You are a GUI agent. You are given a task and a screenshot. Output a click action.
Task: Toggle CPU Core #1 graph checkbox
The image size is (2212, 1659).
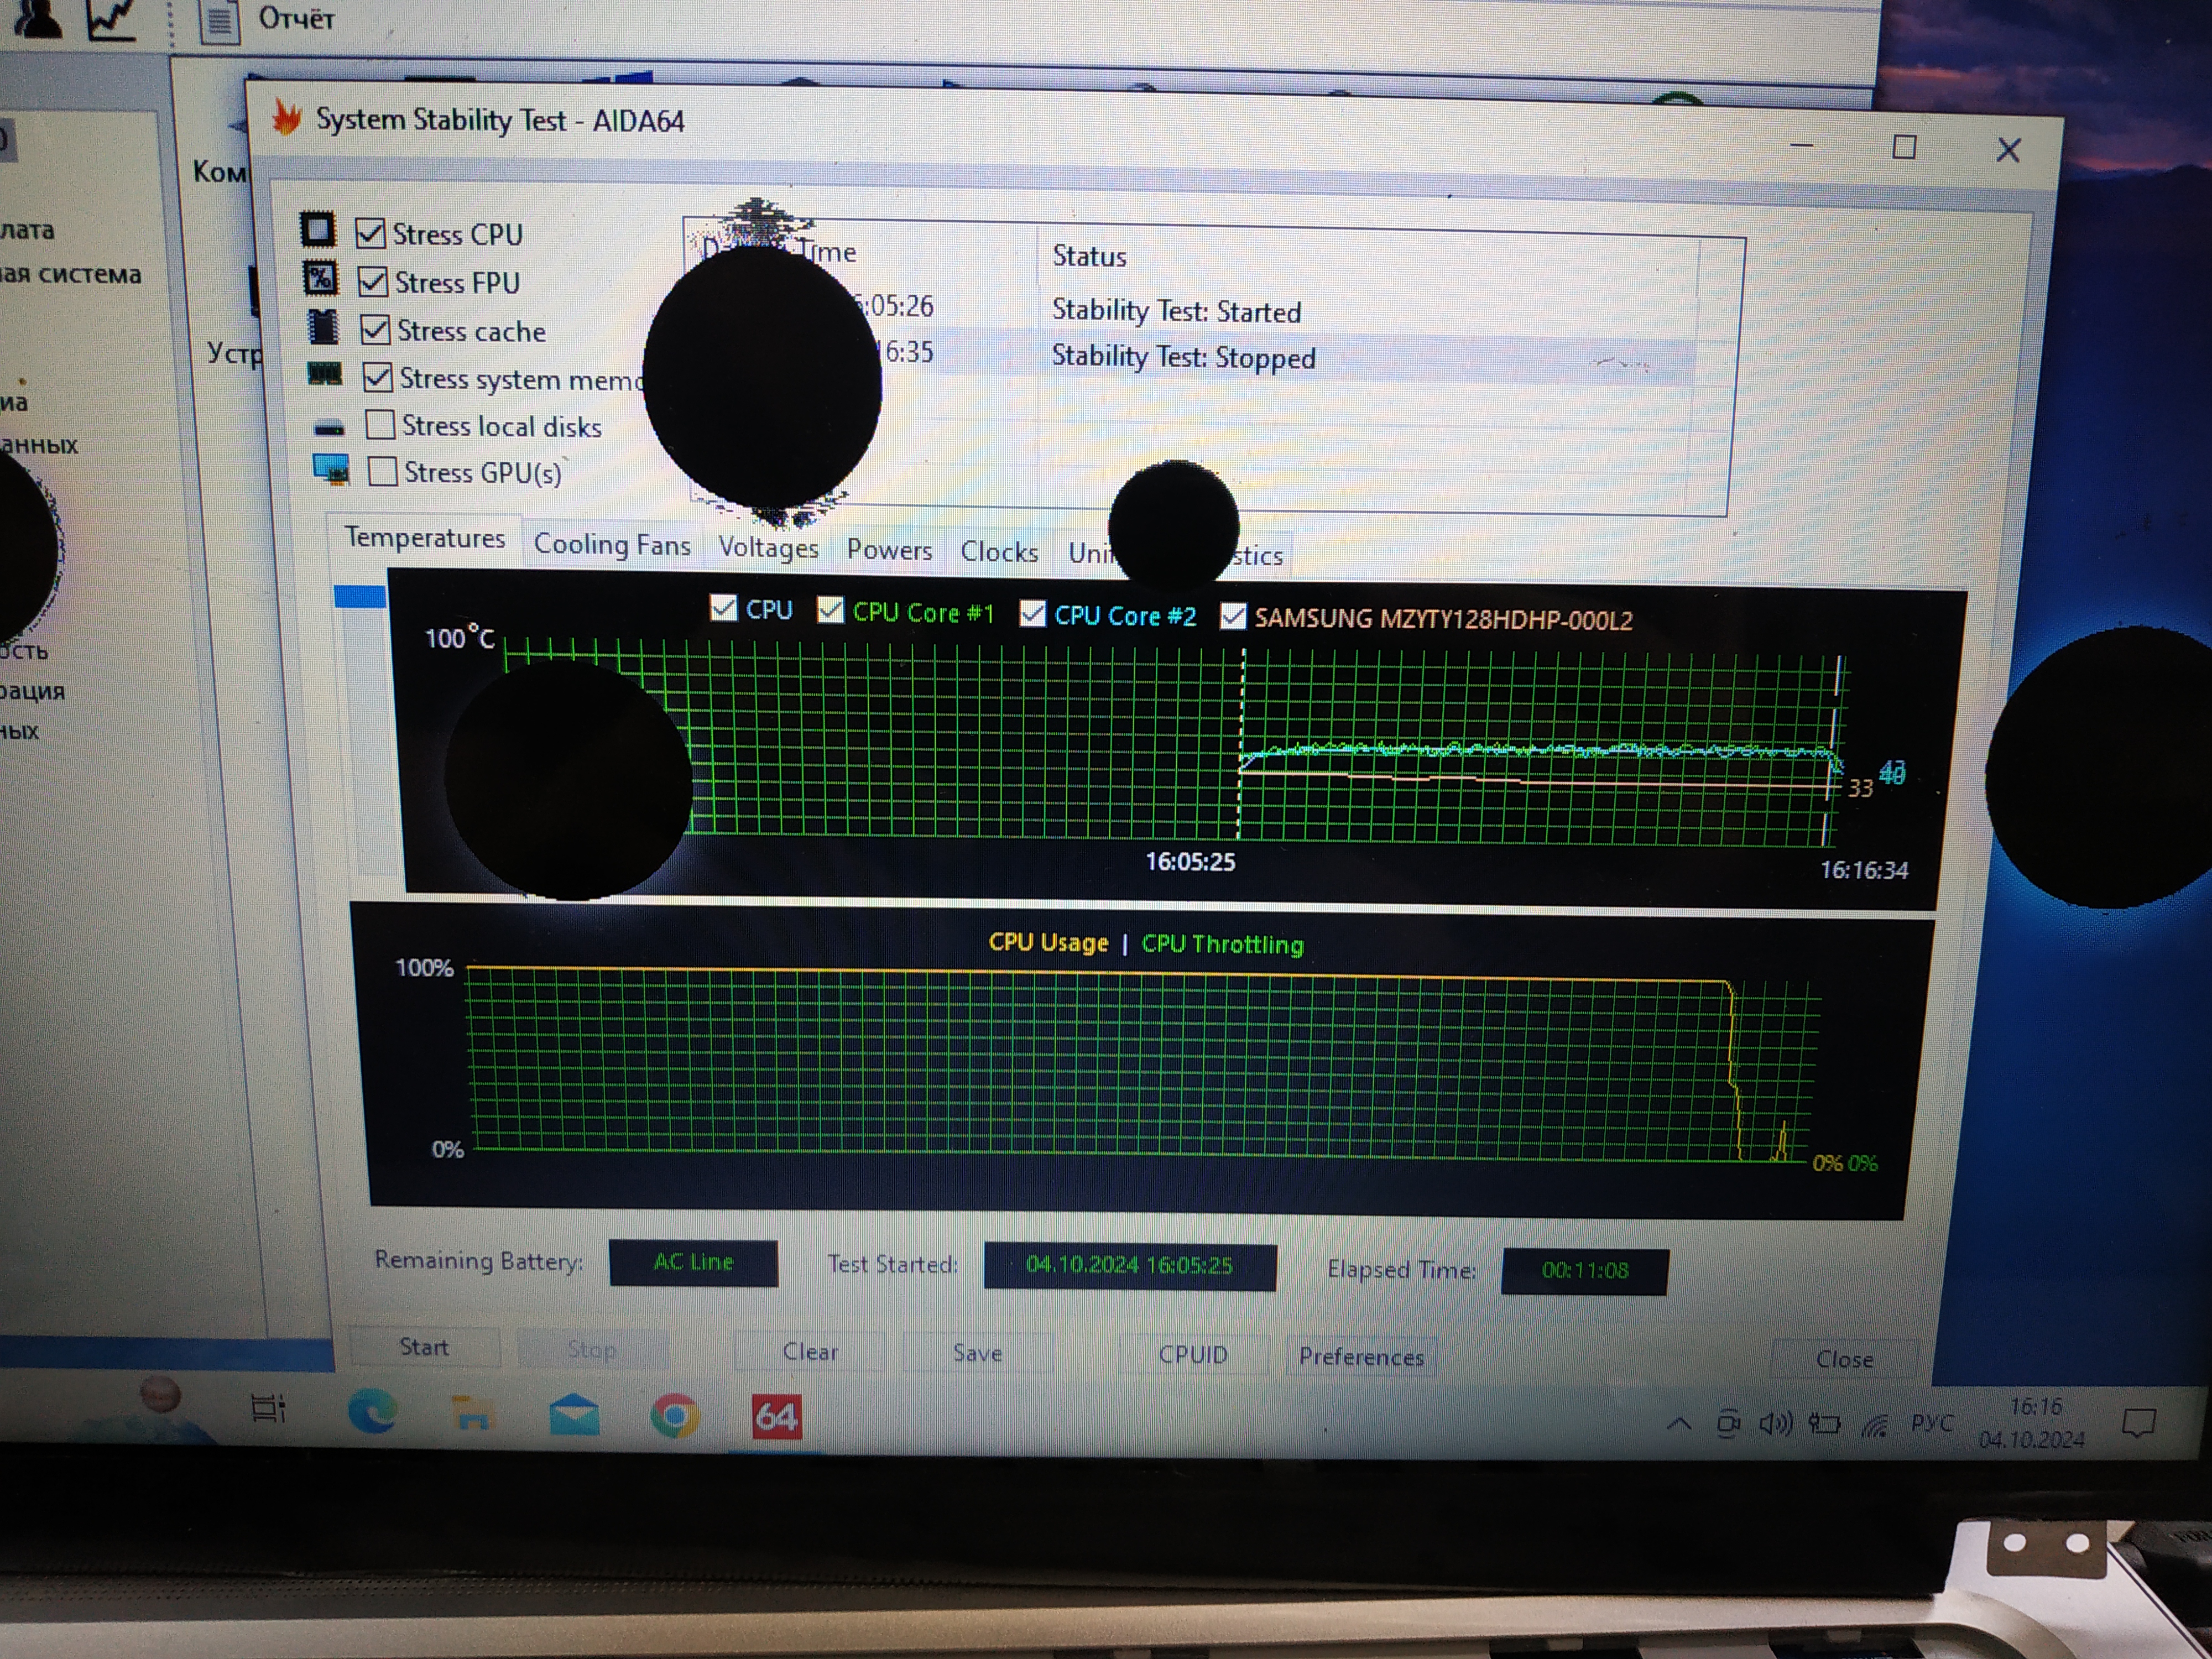point(830,609)
